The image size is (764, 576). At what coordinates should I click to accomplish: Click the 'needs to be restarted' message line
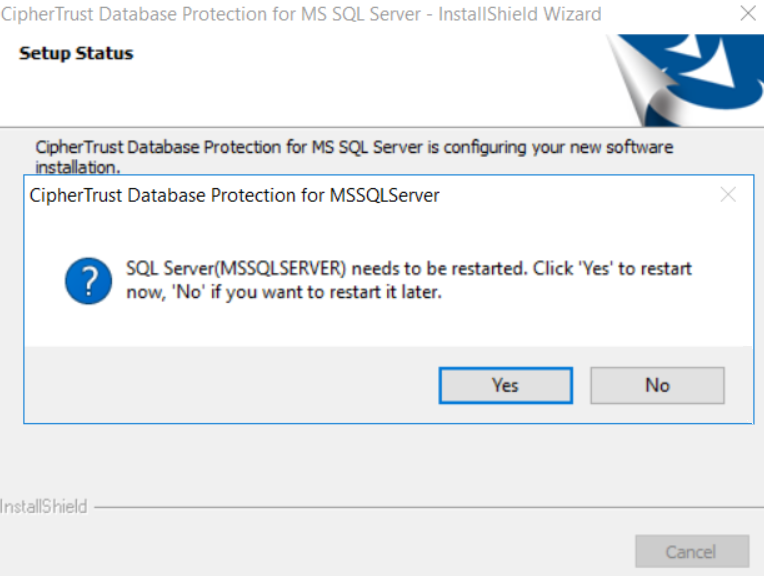coord(409,269)
